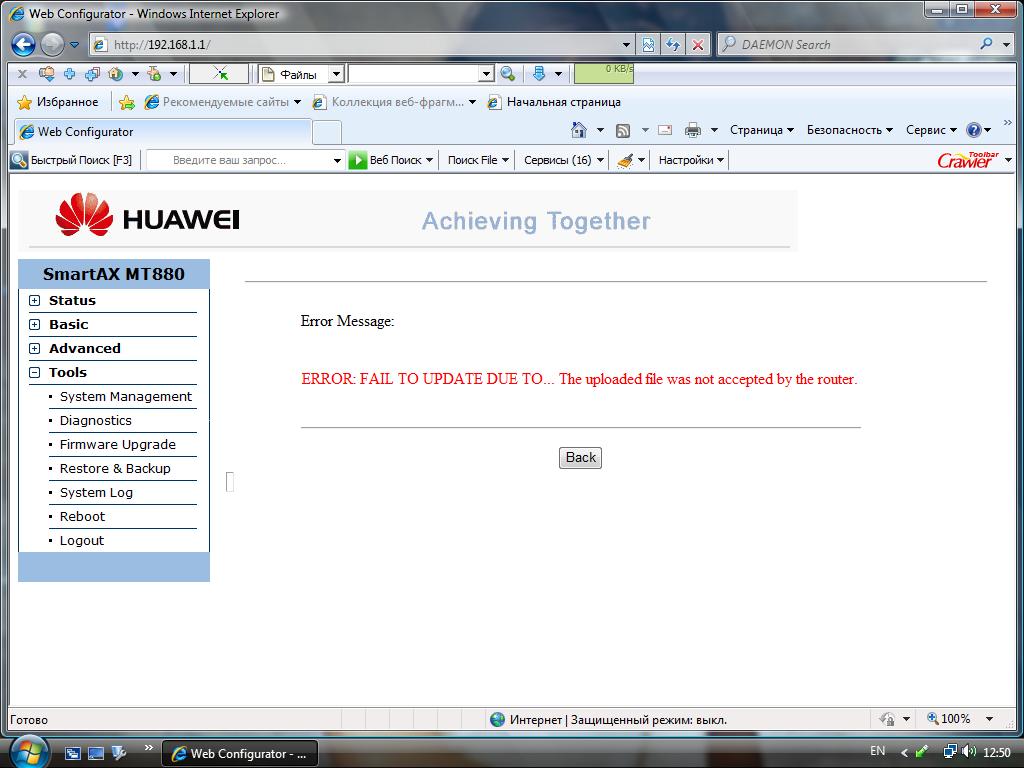Click the Back button under error

pyautogui.click(x=580, y=457)
